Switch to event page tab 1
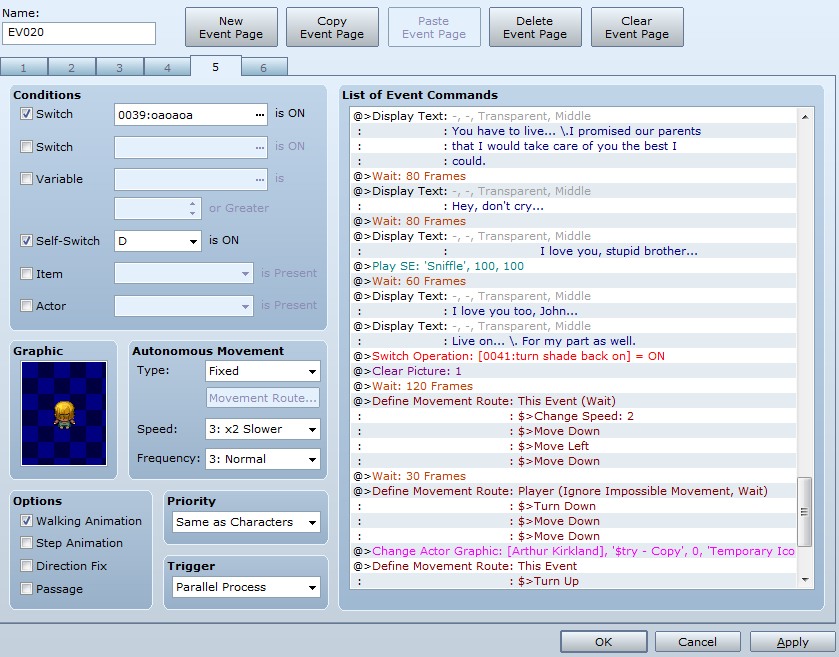839x657 pixels. [24, 68]
